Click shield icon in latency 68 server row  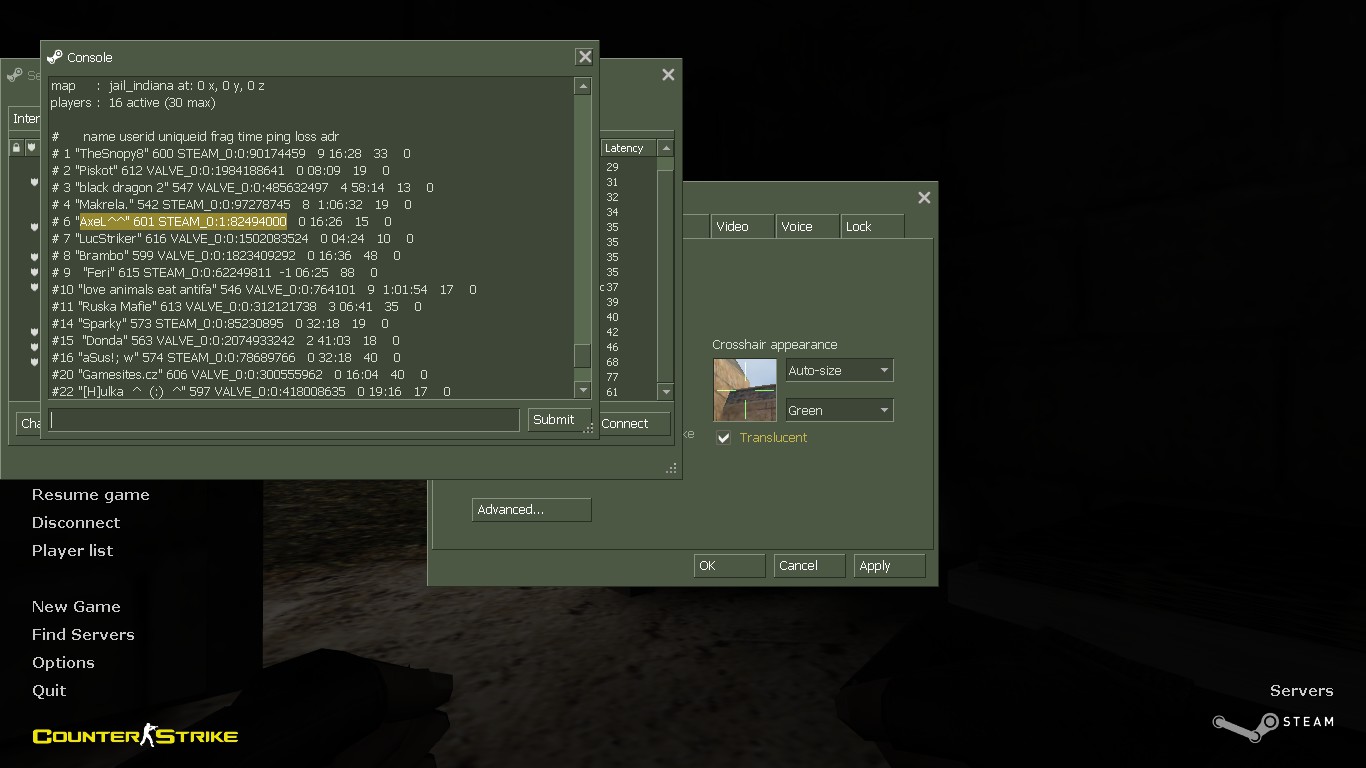(34, 362)
